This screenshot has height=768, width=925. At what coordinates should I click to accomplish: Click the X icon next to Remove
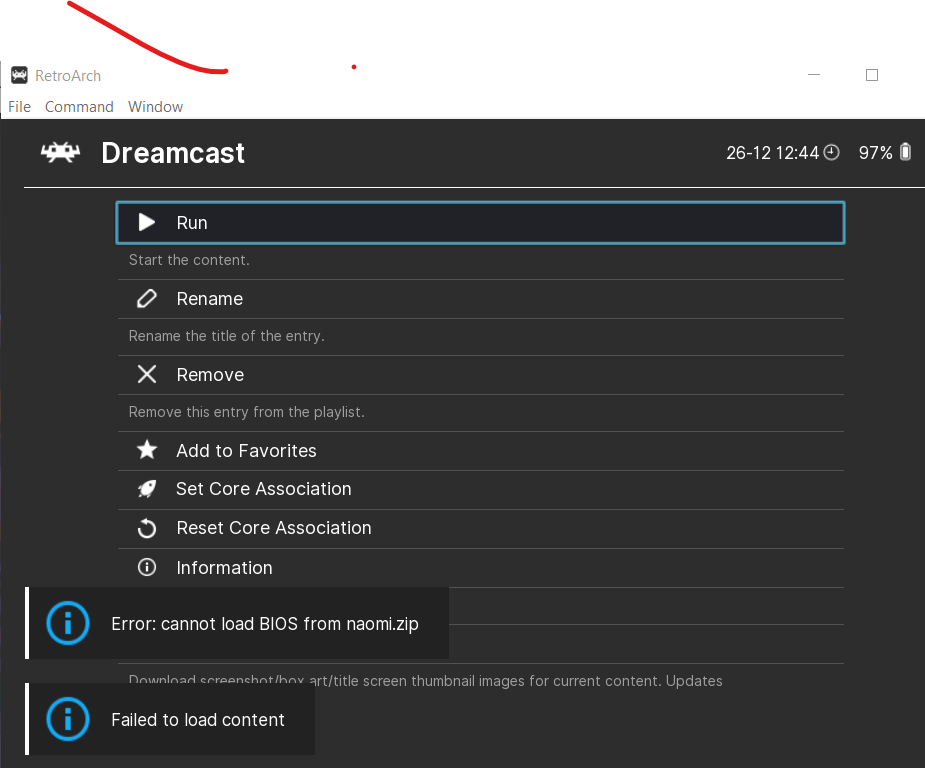coord(147,374)
